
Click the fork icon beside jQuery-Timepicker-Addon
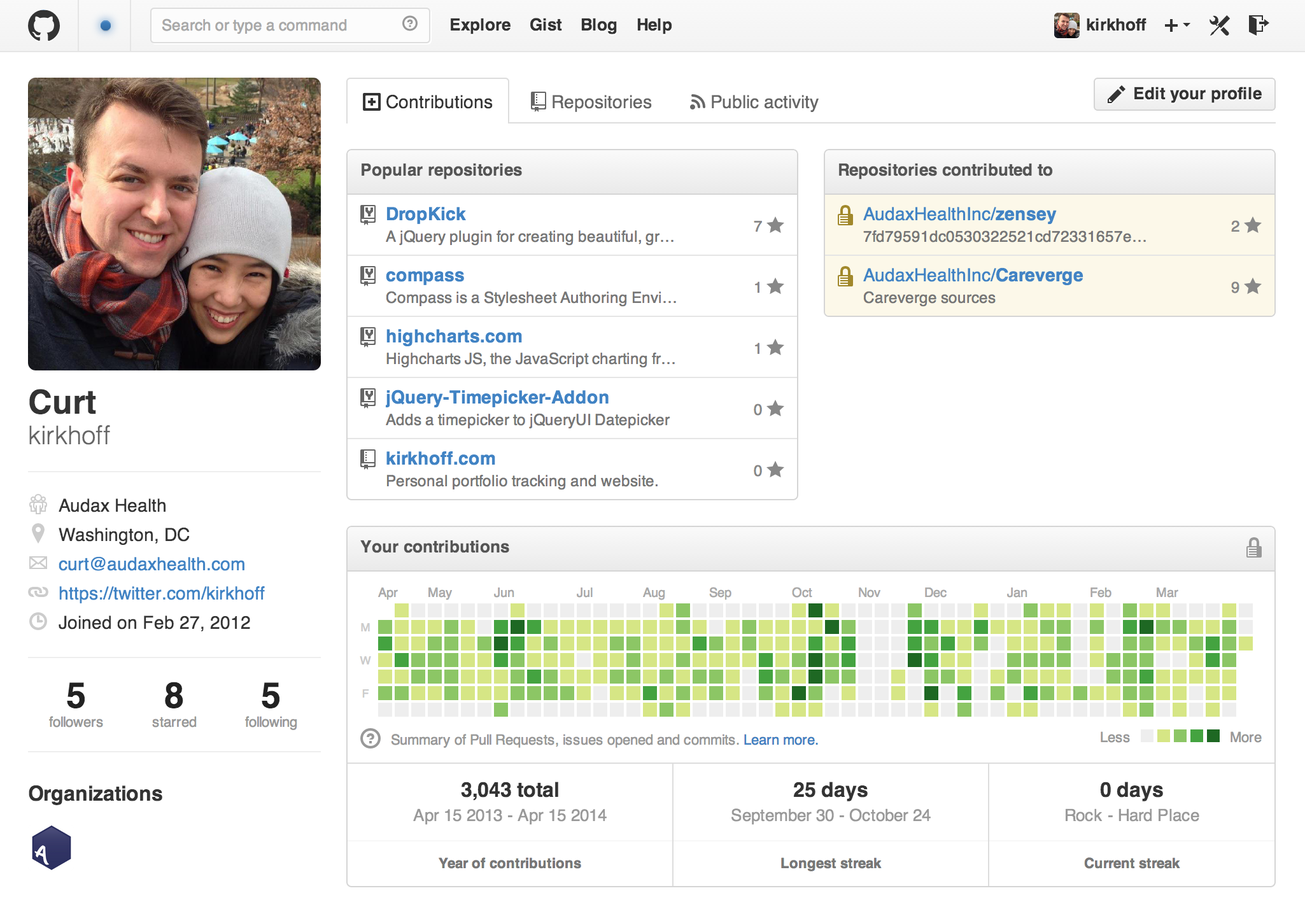pyautogui.click(x=368, y=397)
